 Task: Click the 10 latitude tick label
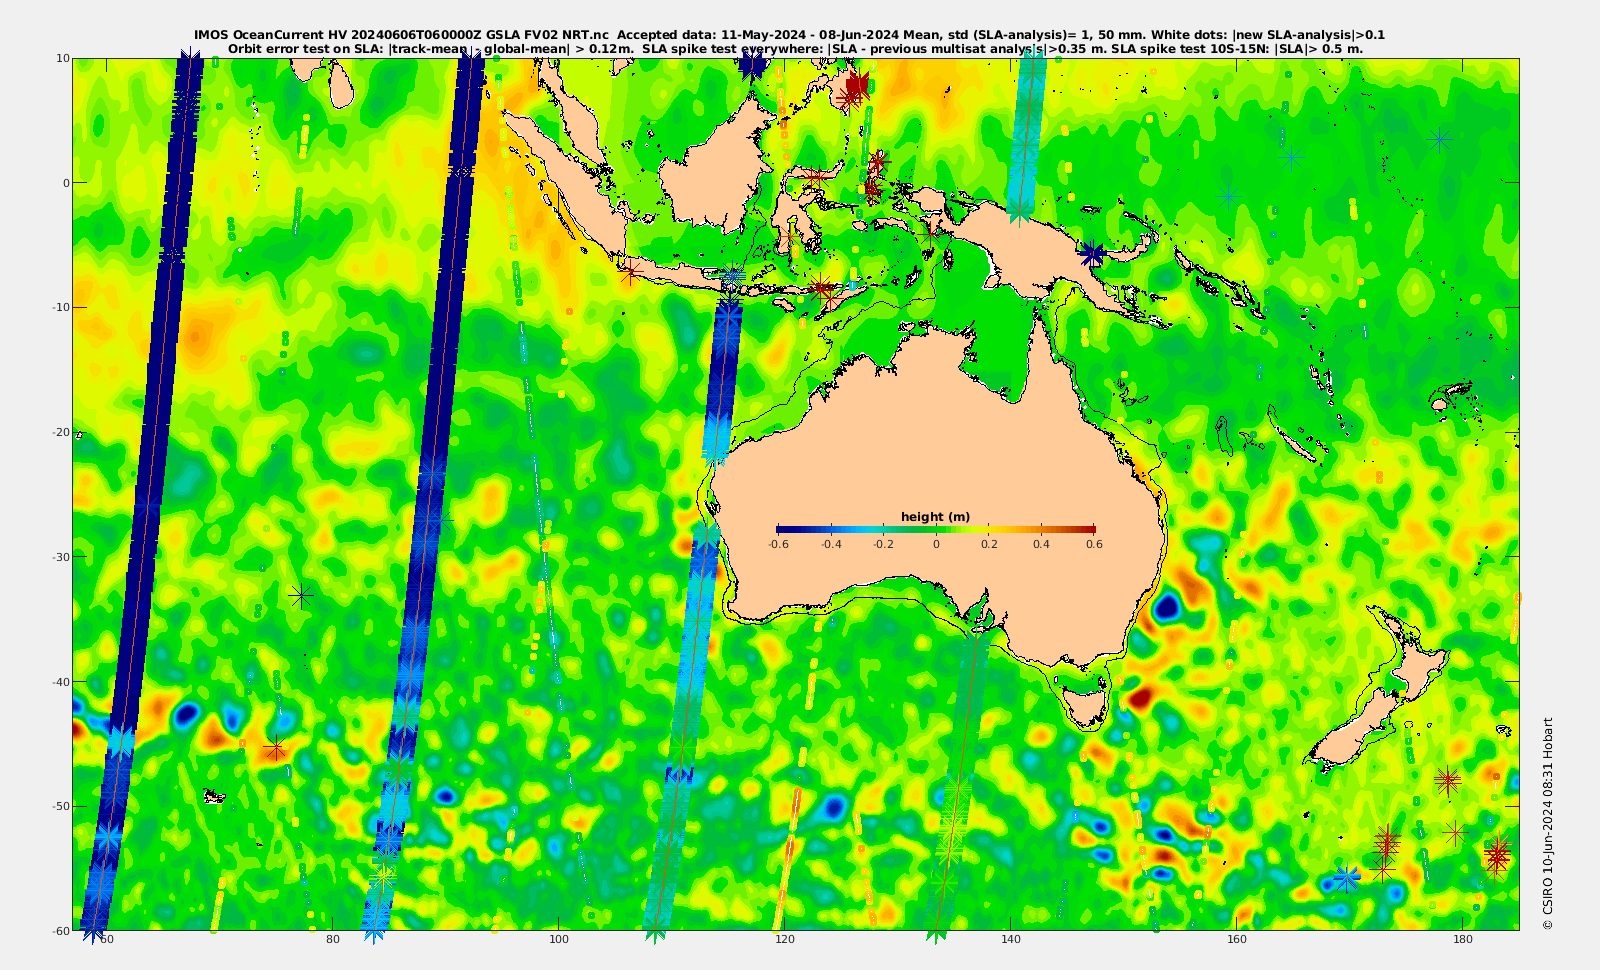coord(63,58)
